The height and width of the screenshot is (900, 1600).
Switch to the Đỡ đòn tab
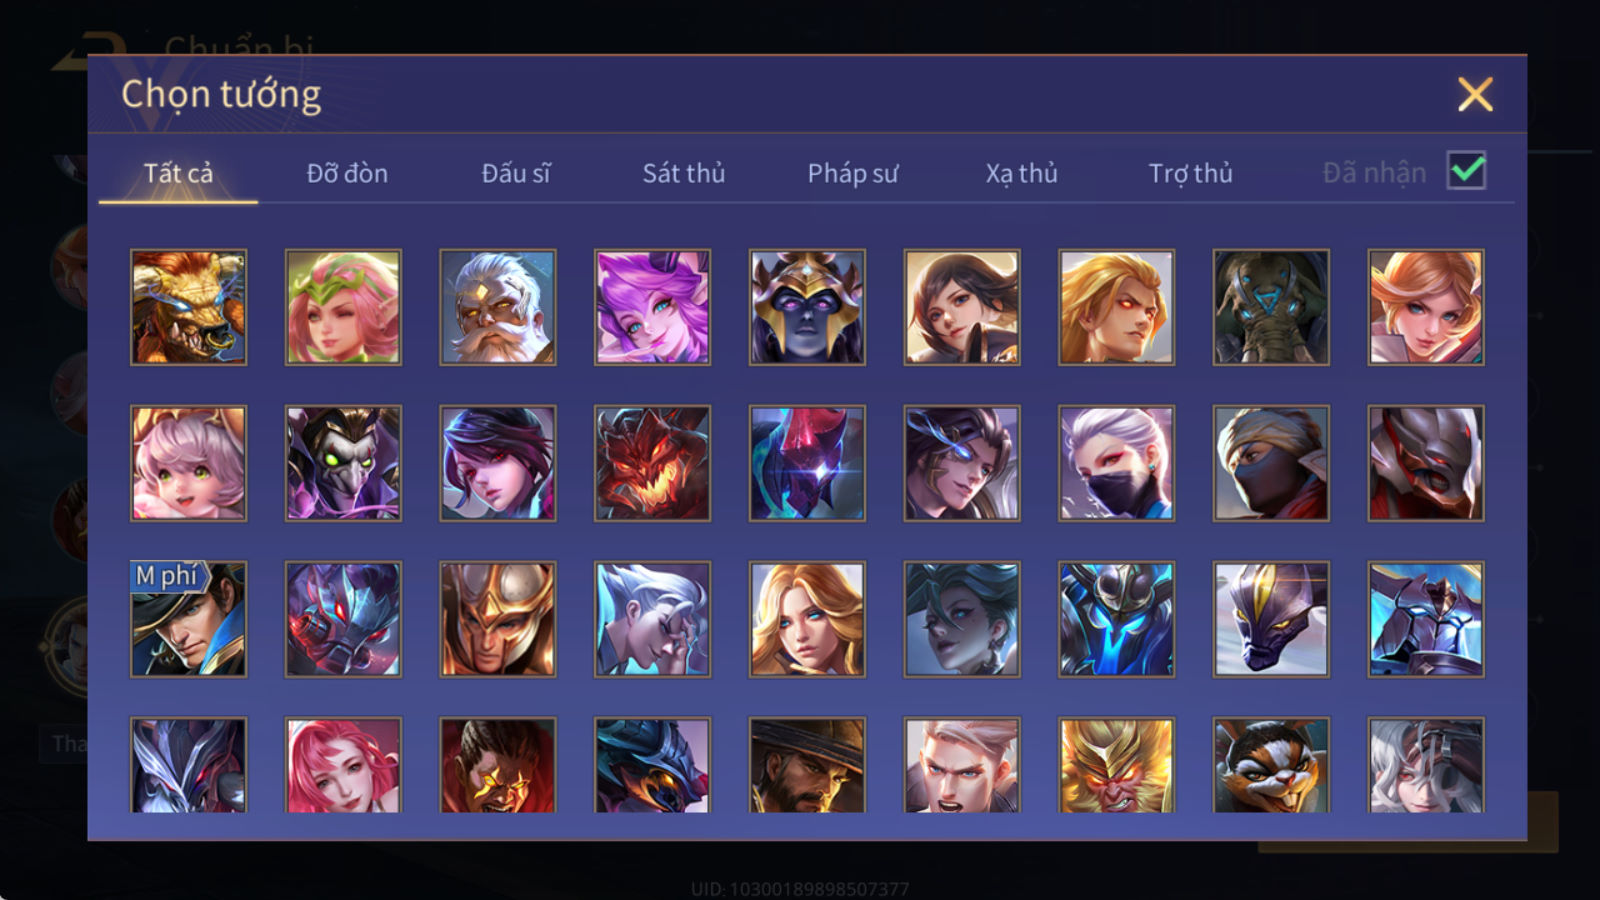(347, 173)
